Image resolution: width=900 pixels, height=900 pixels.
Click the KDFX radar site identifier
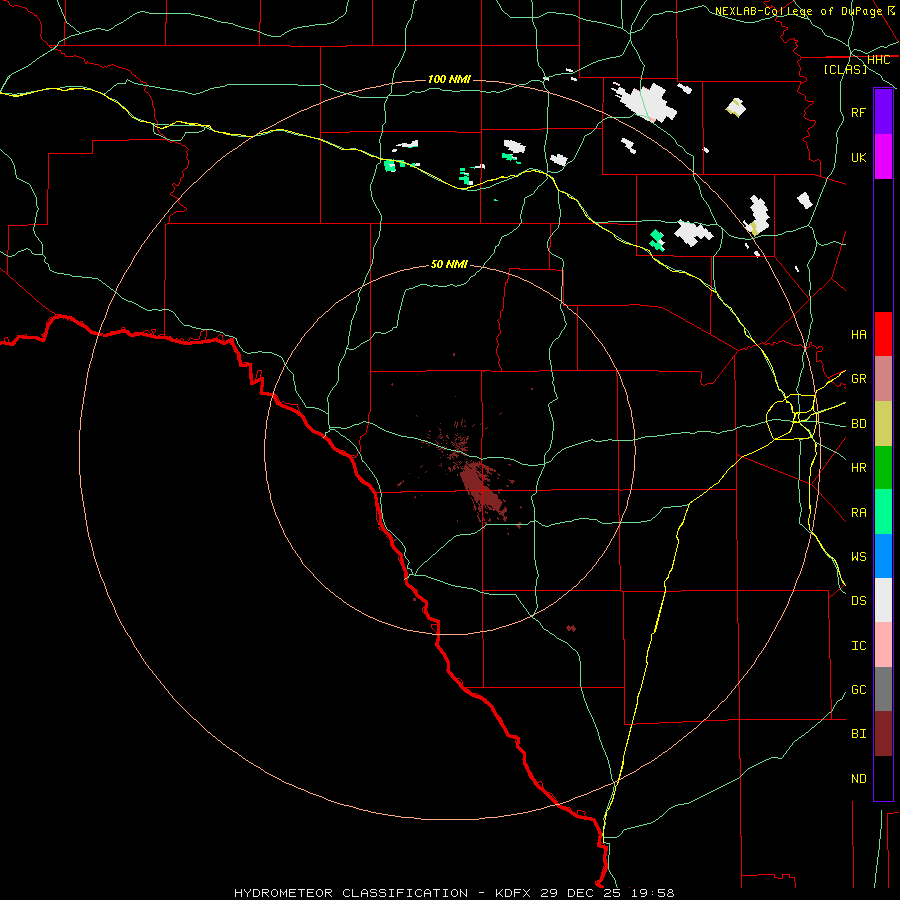[513, 893]
